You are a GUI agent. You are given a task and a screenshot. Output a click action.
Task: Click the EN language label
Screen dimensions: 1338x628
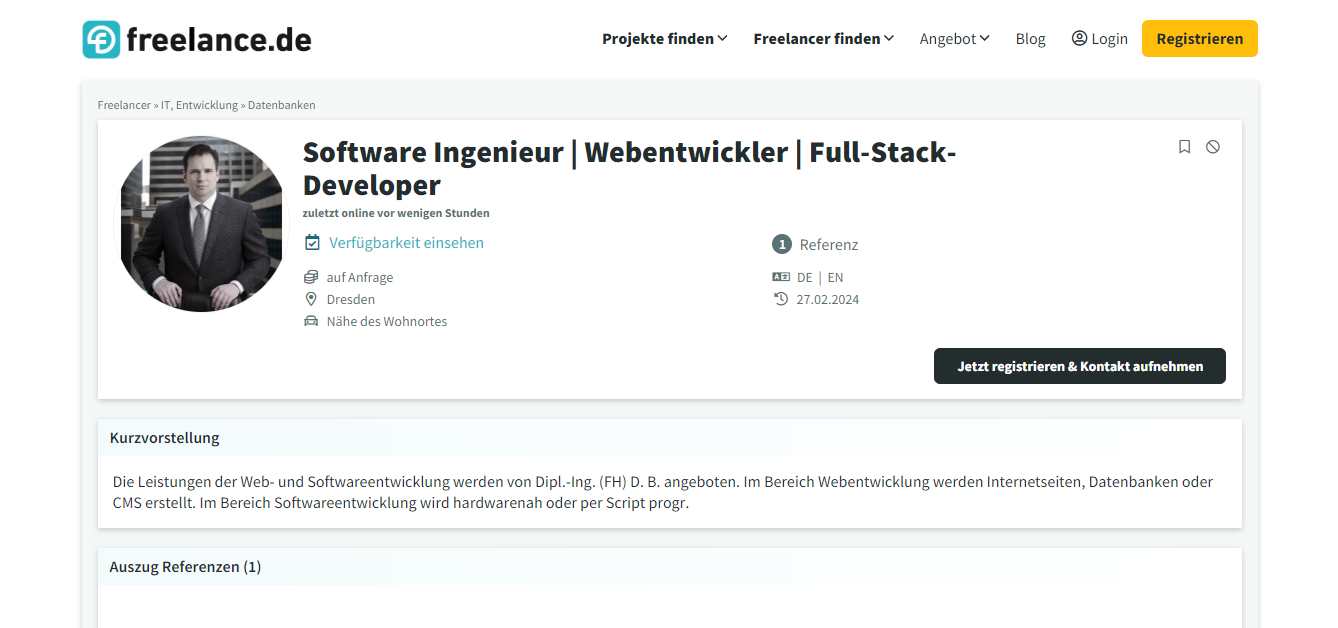pos(835,278)
